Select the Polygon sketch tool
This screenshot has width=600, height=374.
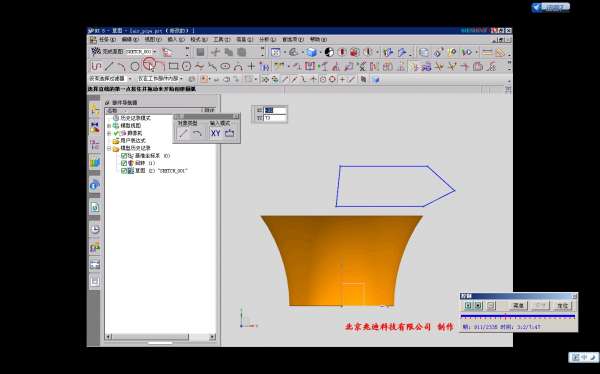[x=186, y=66]
